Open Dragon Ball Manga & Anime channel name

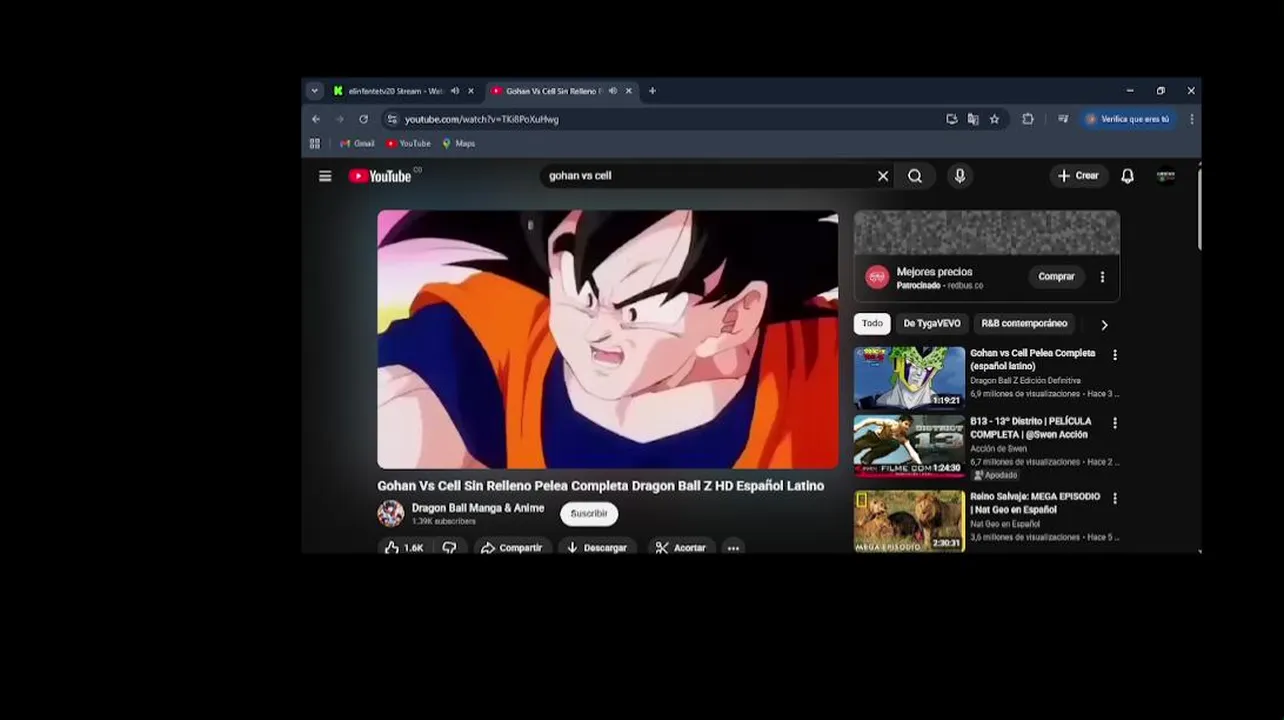coord(478,508)
